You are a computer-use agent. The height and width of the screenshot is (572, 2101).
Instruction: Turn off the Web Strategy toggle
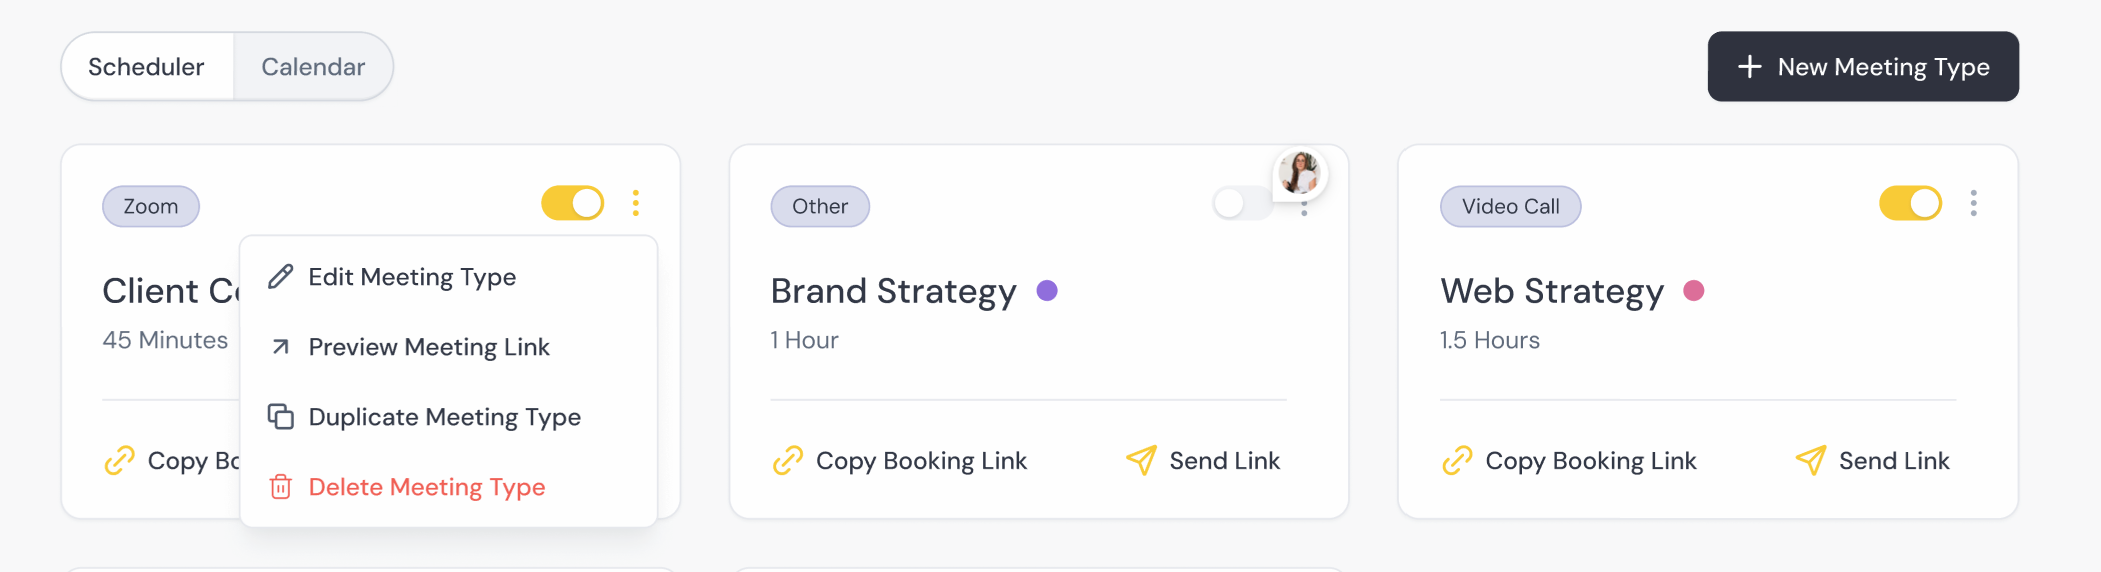[x=1910, y=203]
